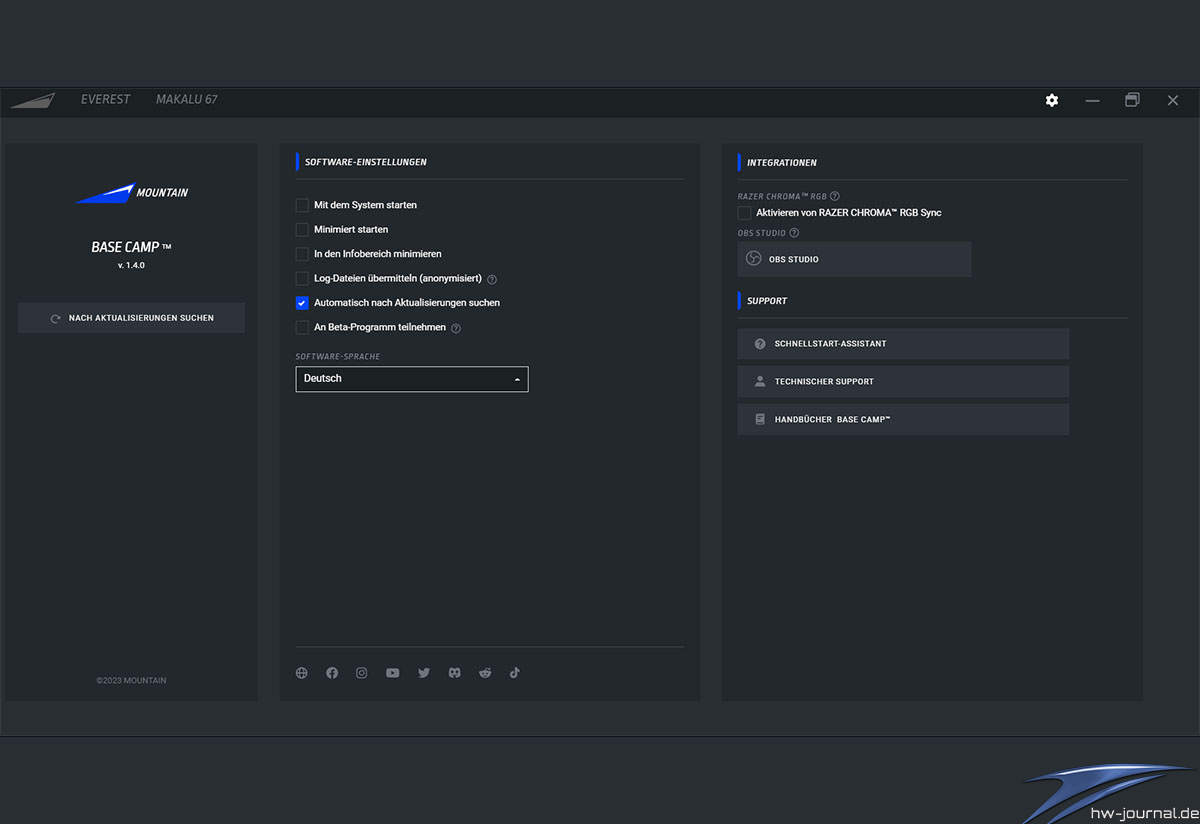Open the website globe icon

tap(302, 673)
